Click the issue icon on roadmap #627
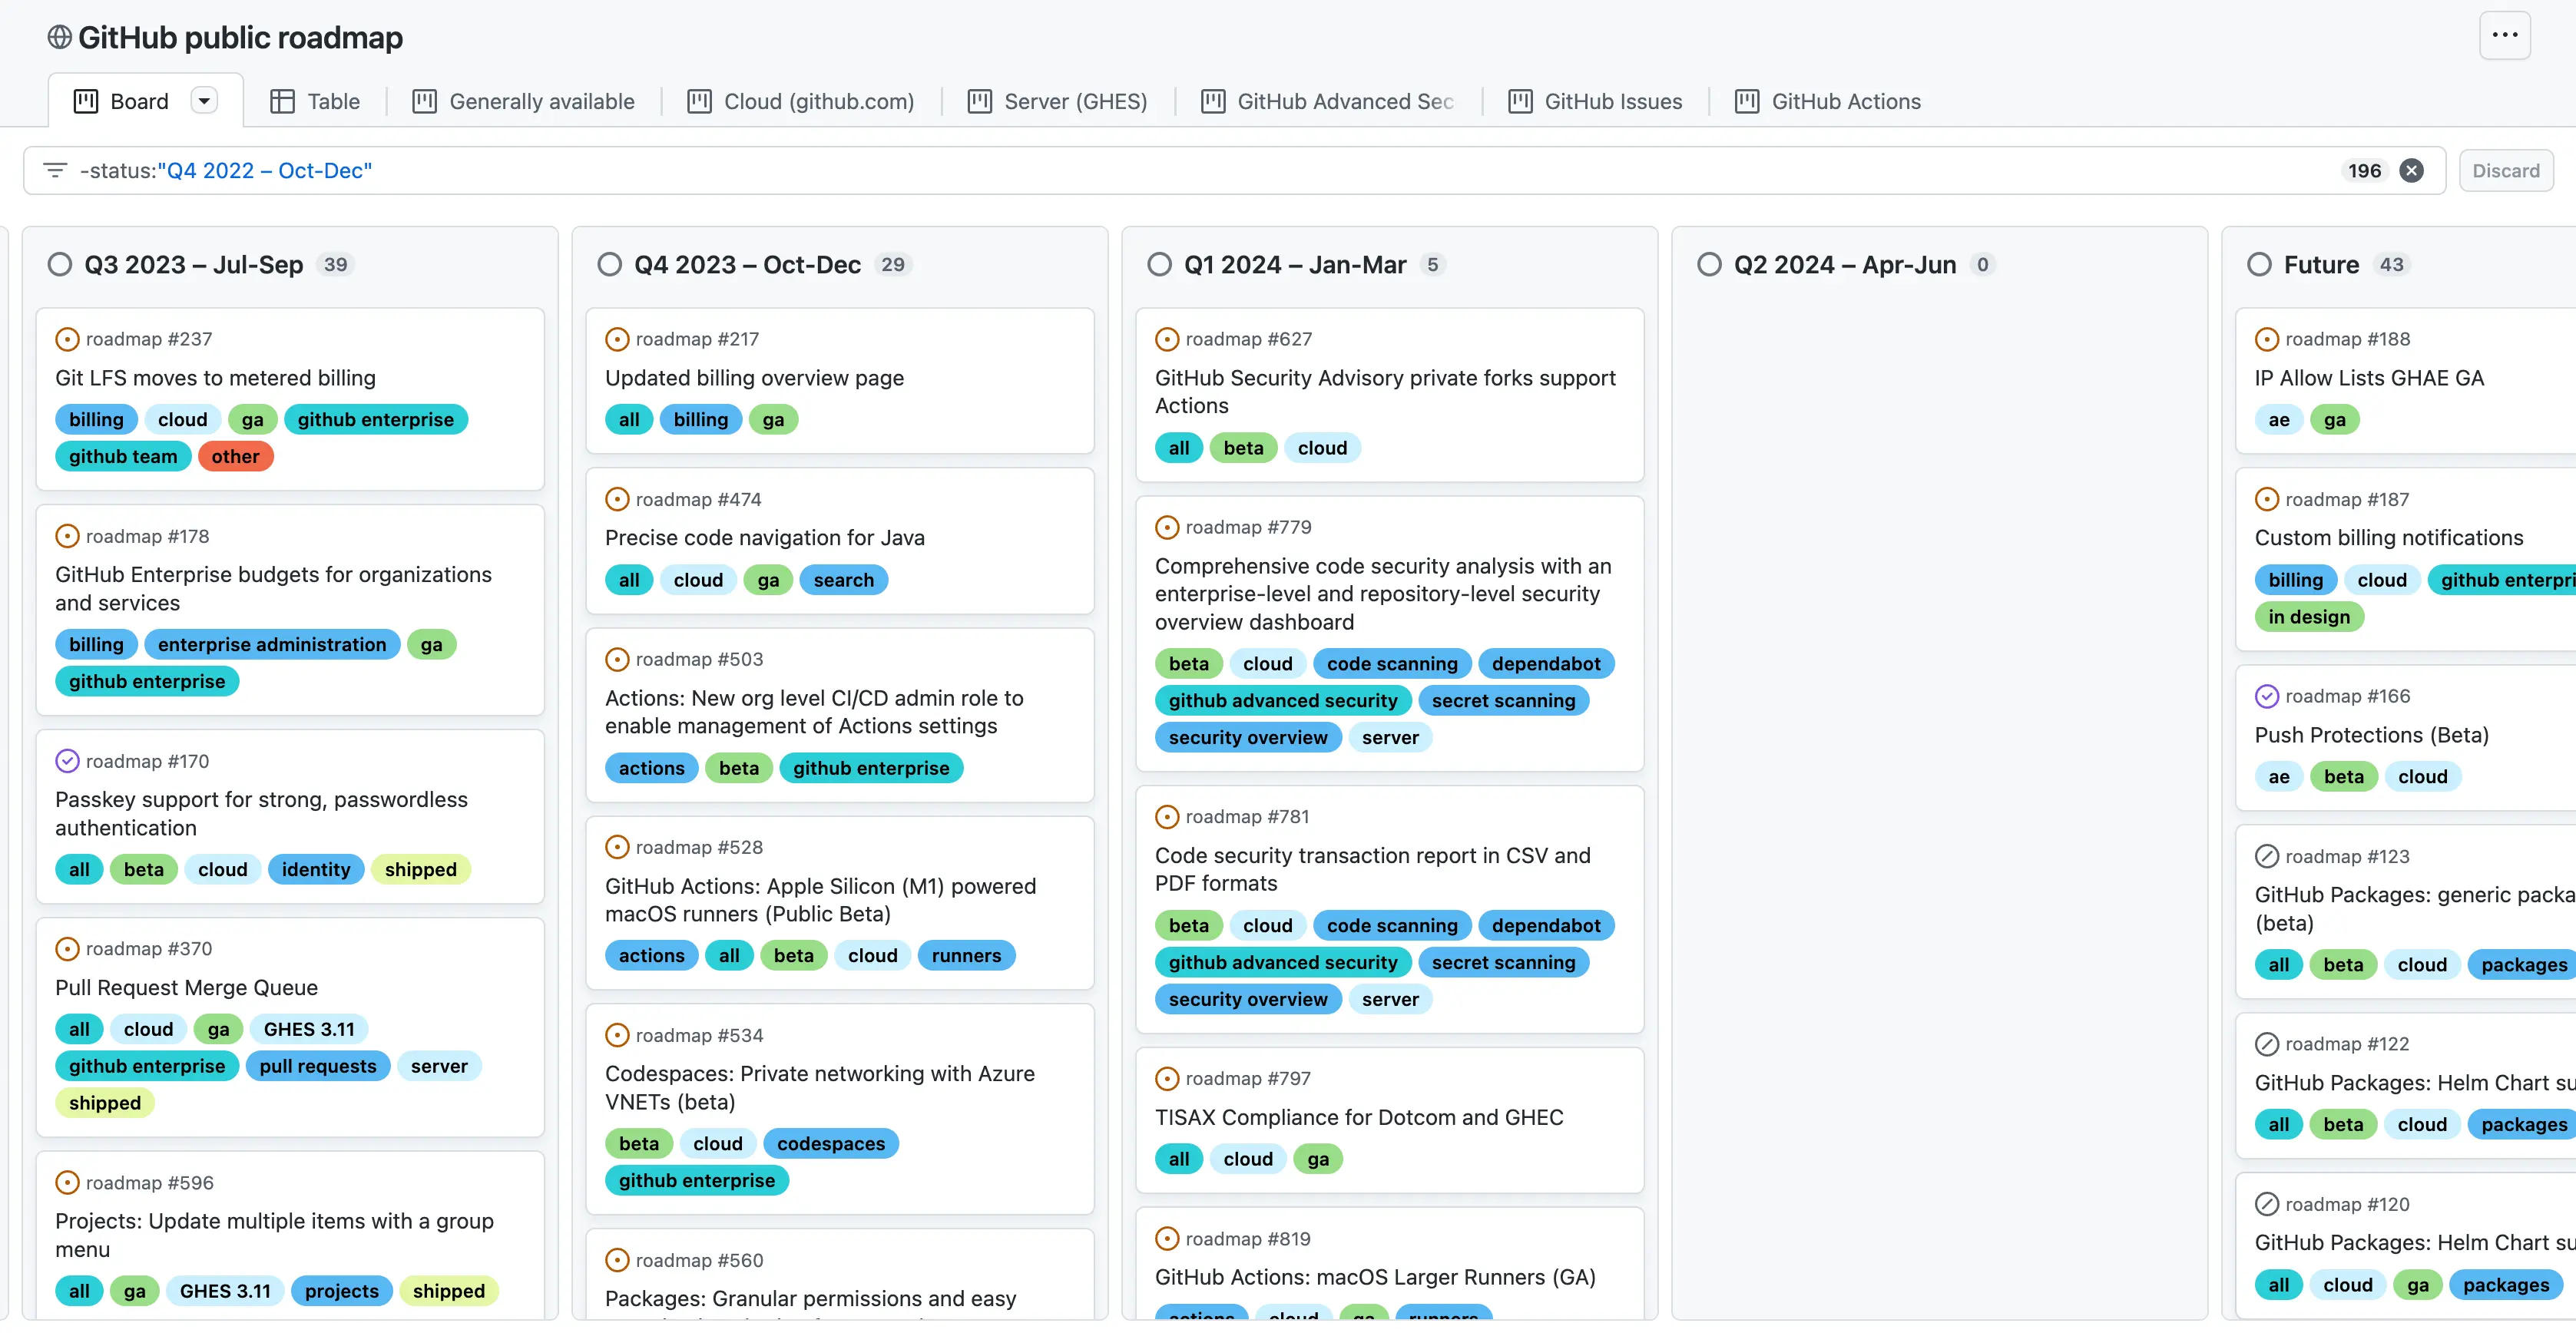This screenshot has height=1333, width=2576. pyautogui.click(x=1166, y=339)
